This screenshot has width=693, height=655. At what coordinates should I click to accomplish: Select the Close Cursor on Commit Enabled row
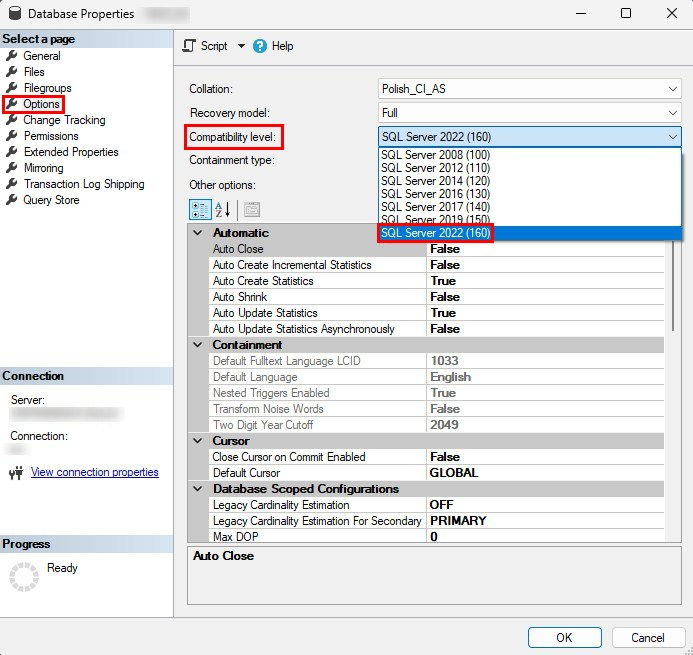(x=436, y=457)
